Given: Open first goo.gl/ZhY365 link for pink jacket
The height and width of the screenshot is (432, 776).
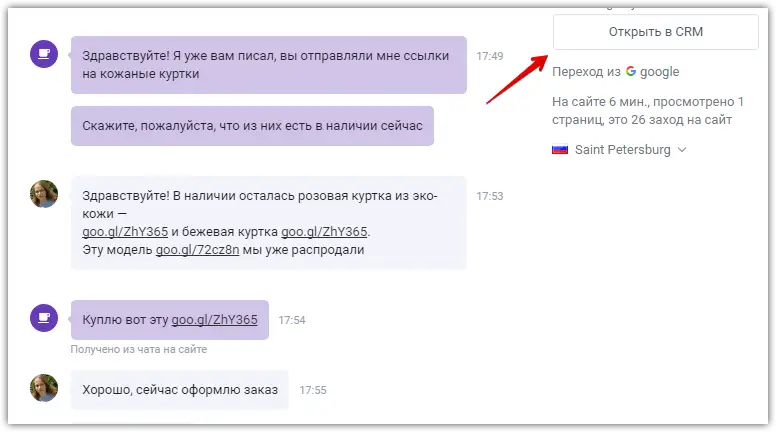Looking at the screenshot, I should 125,232.
